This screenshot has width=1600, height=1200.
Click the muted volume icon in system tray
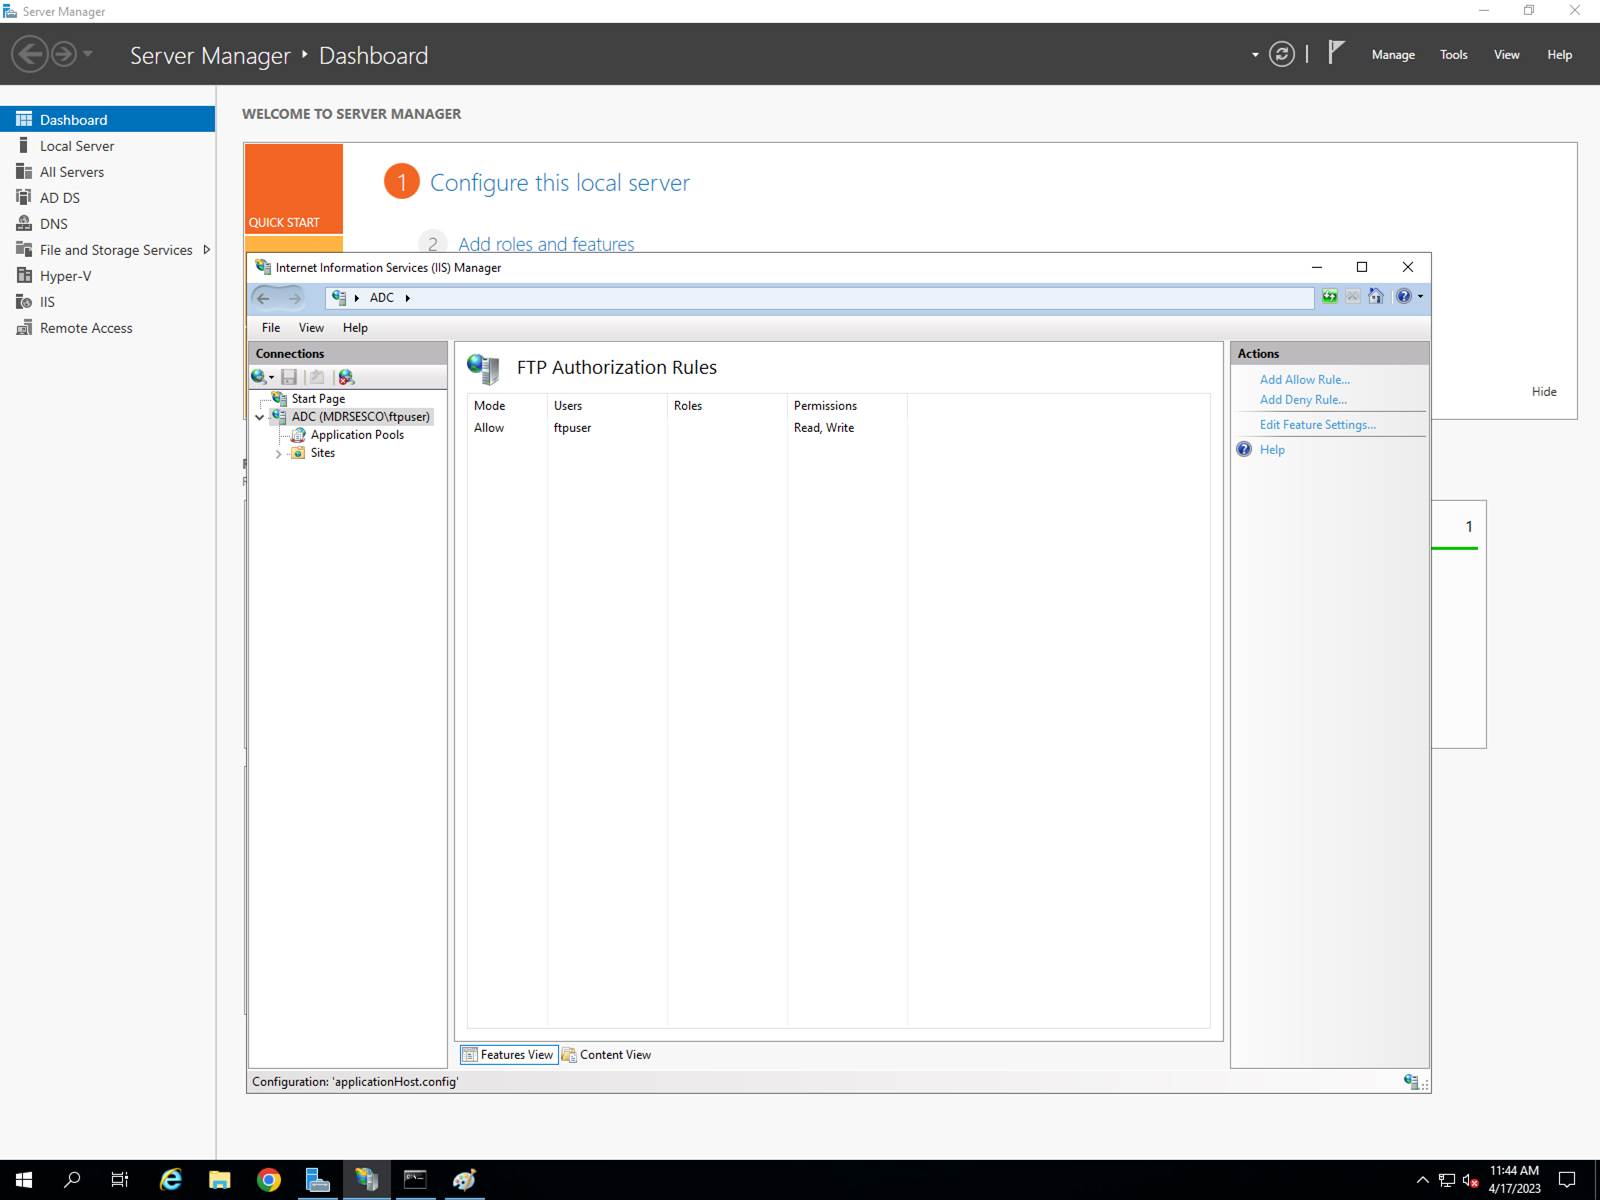[1471, 1180]
